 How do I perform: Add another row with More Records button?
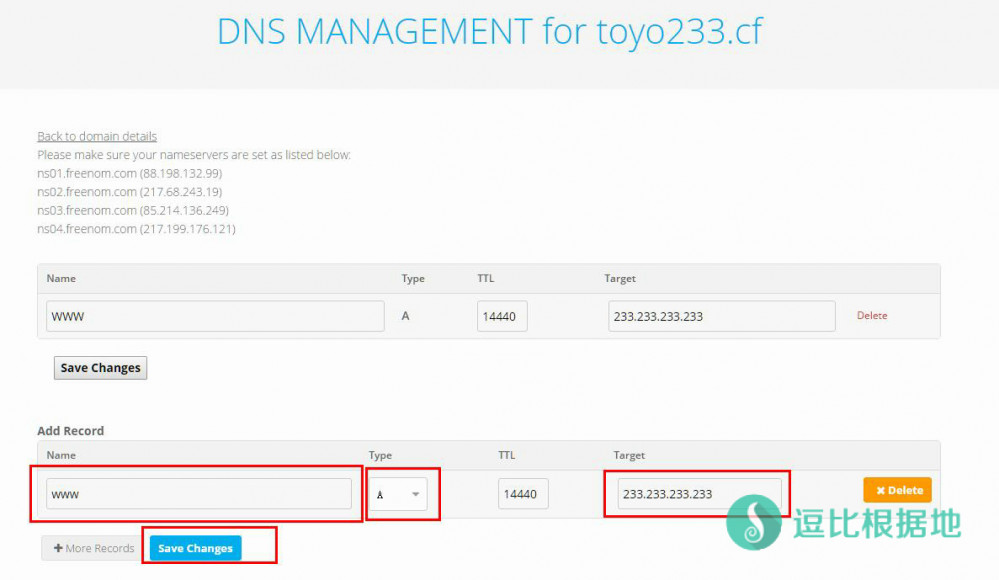coord(94,548)
